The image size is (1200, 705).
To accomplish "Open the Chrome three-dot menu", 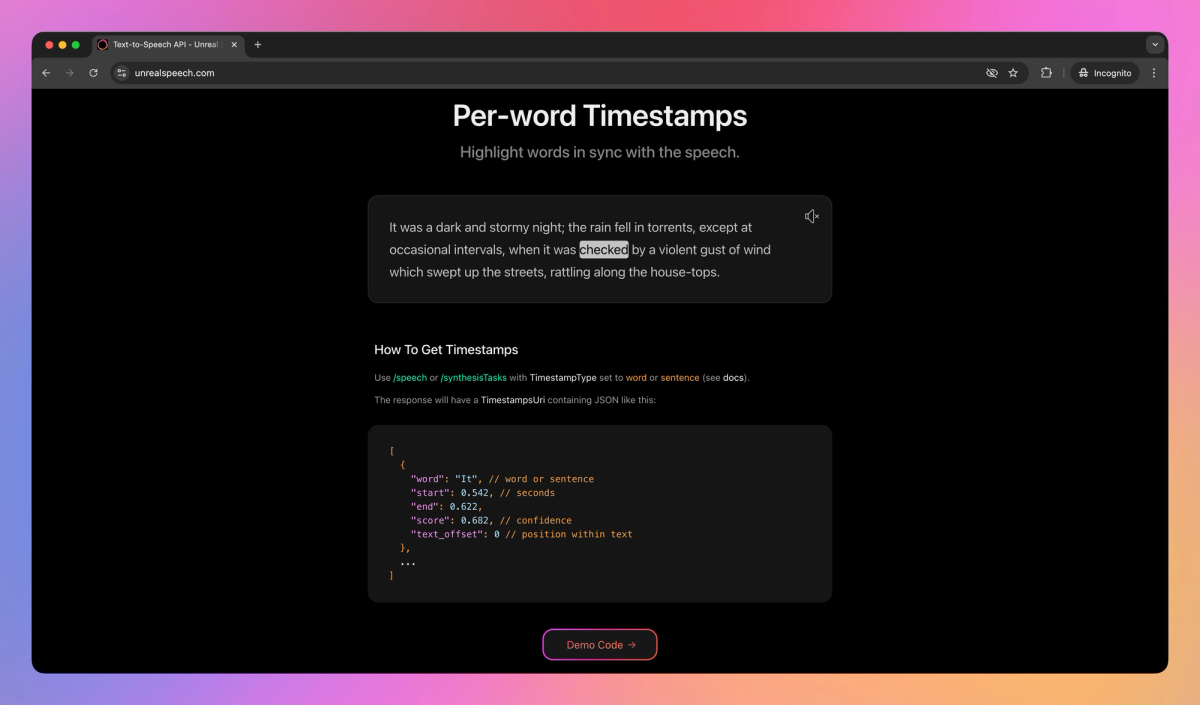I will pyautogui.click(x=1154, y=73).
